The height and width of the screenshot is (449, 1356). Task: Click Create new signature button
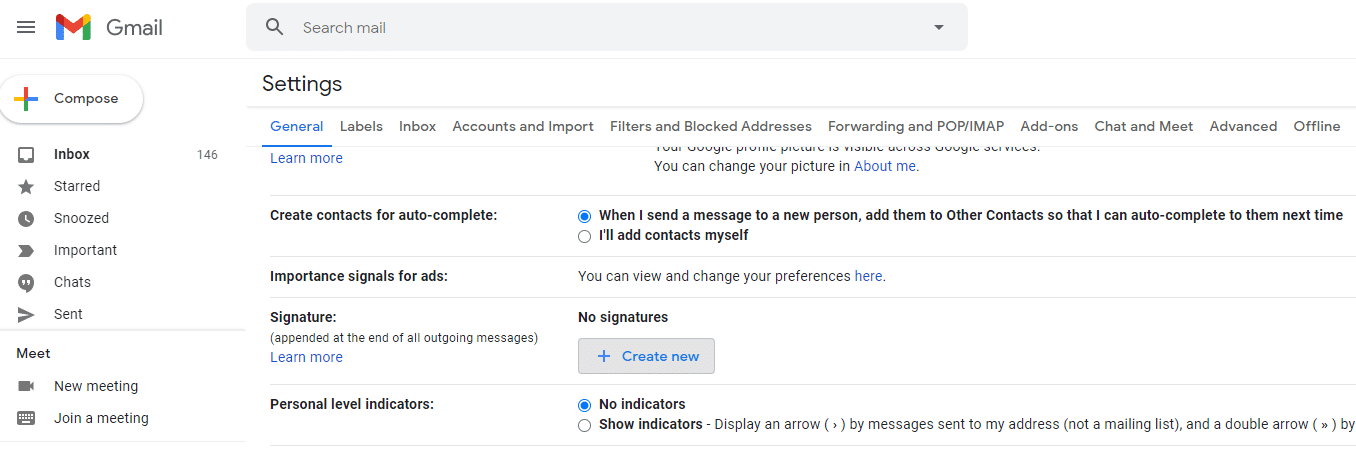[x=646, y=356]
